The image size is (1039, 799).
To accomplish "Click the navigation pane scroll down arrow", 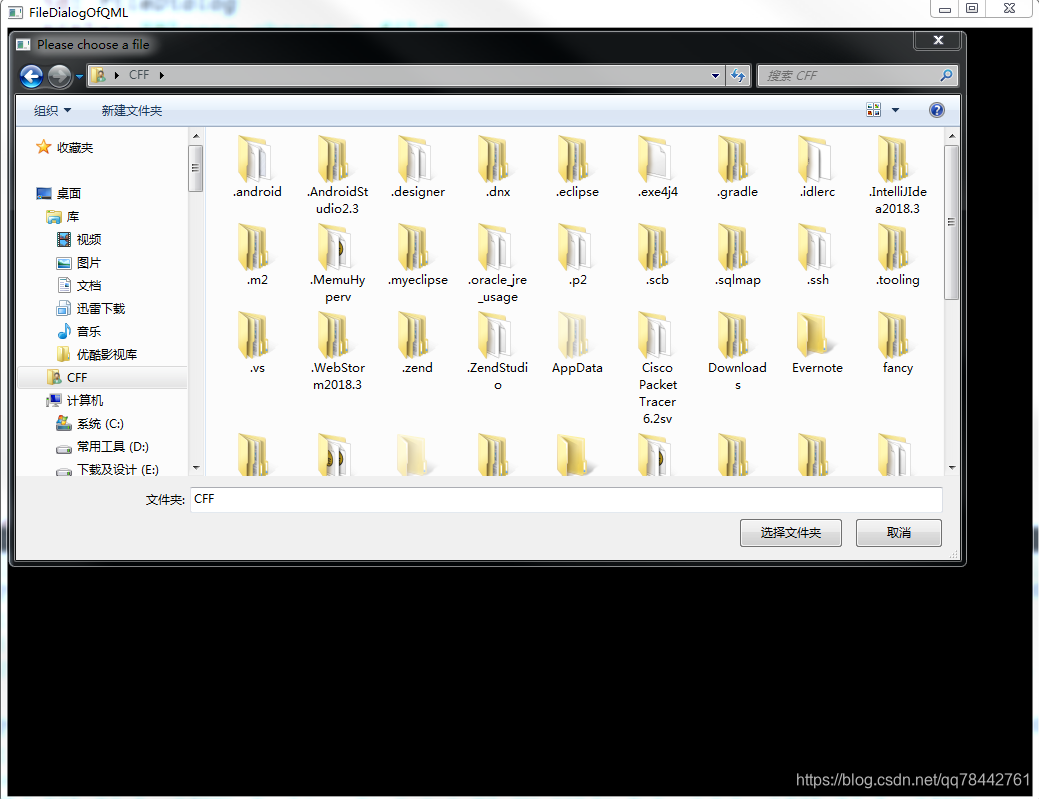I will [x=195, y=468].
